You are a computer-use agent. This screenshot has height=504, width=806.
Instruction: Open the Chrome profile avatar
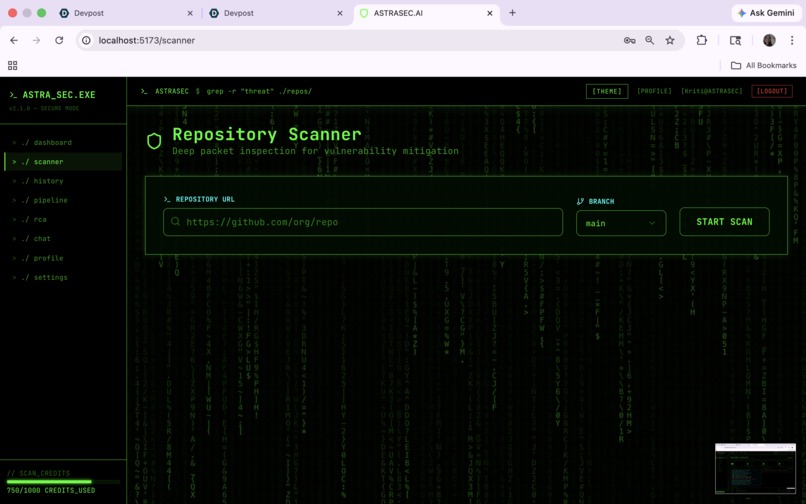click(769, 40)
